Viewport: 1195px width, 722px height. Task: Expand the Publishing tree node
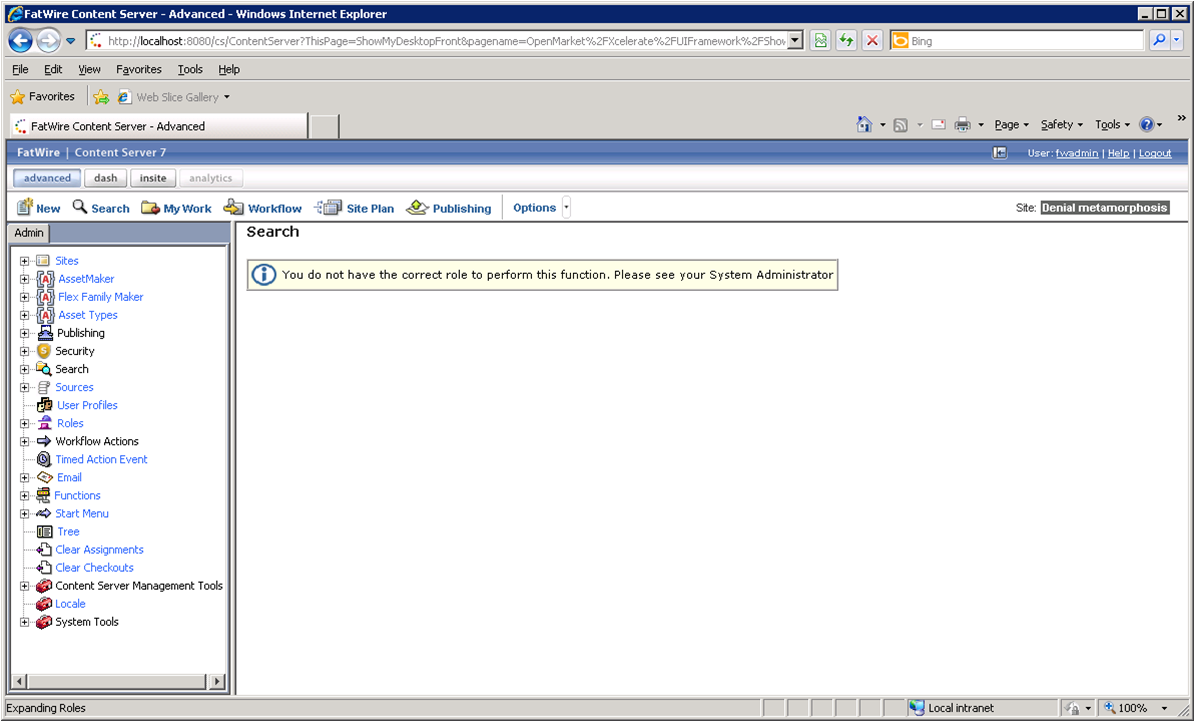pyautogui.click(x=24, y=333)
